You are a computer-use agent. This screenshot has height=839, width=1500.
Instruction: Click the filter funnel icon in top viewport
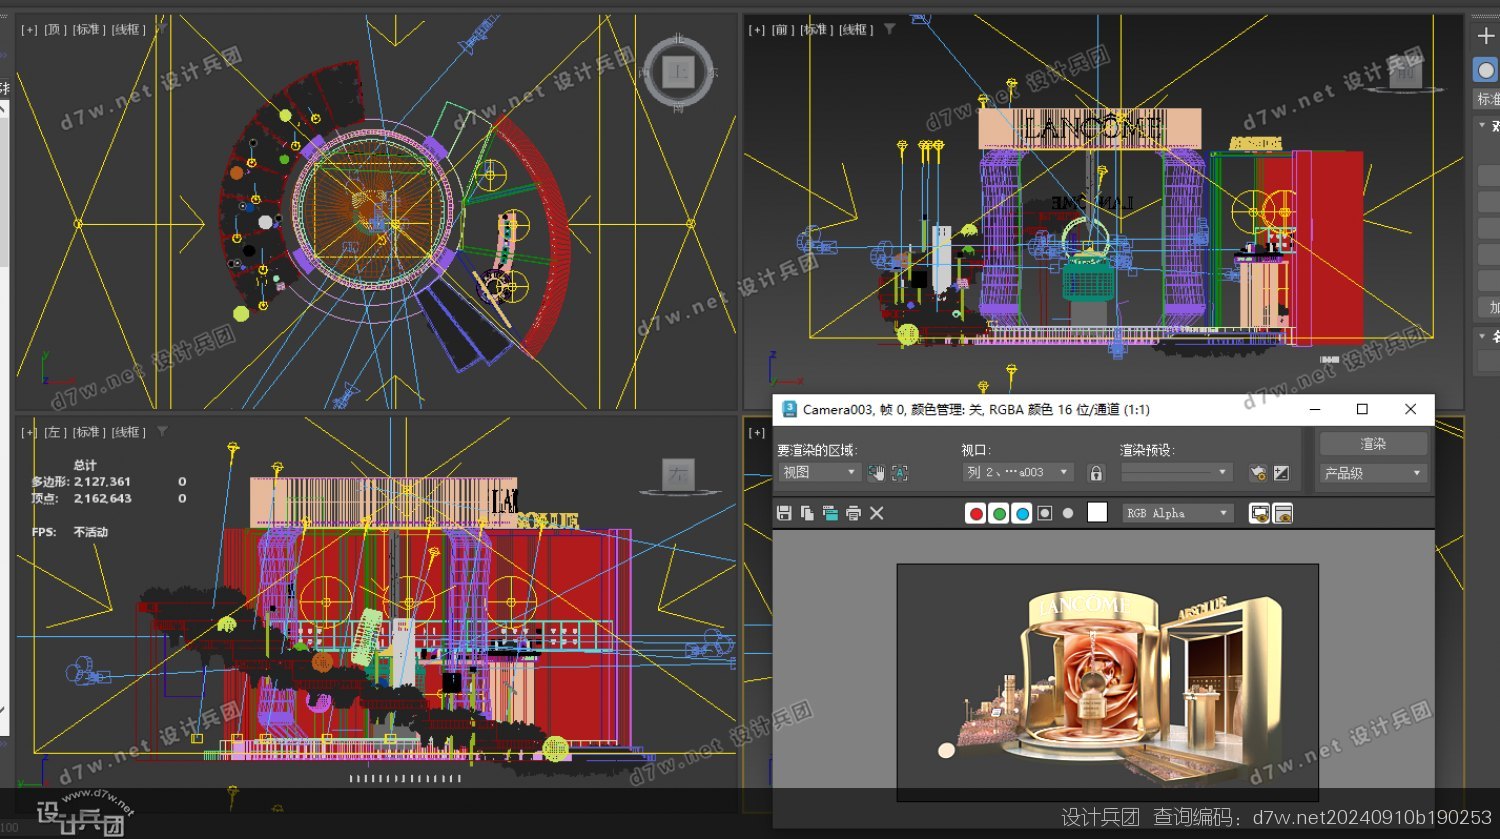[161, 29]
